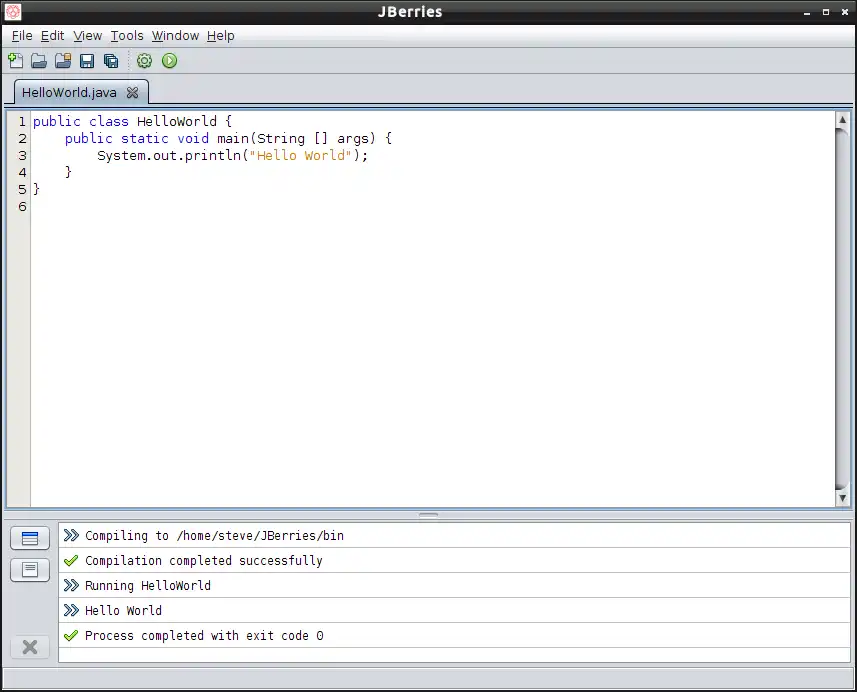The height and width of the screenshot is (692, 857).
Task: Click the editor scrollbar down arrow
Action: click(842, 498)
